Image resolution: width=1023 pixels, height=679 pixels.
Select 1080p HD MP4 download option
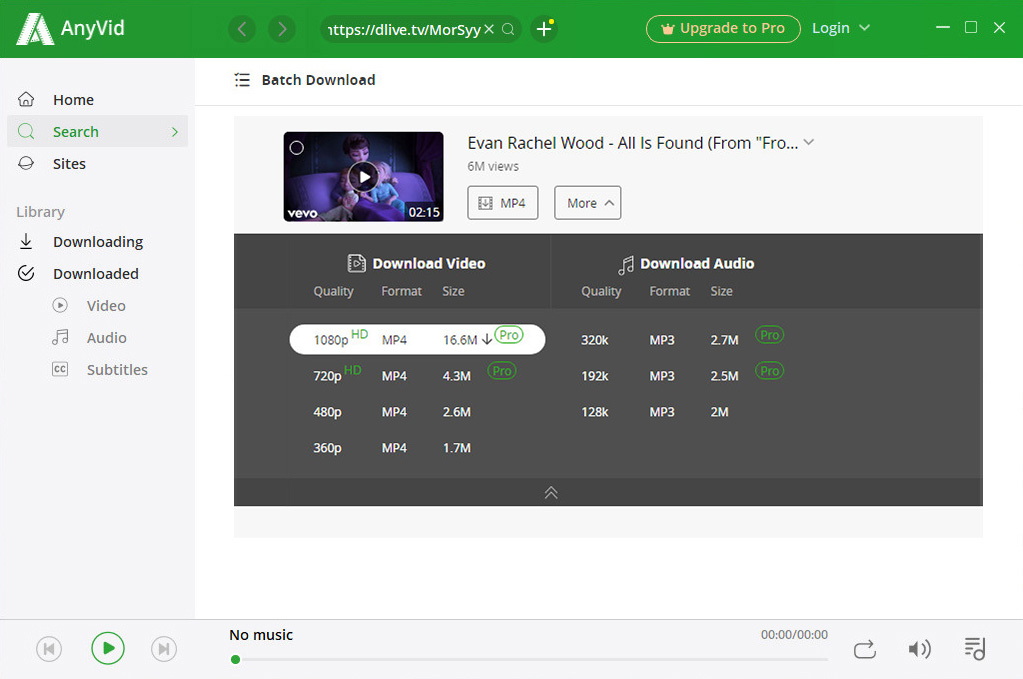point(417,339)
